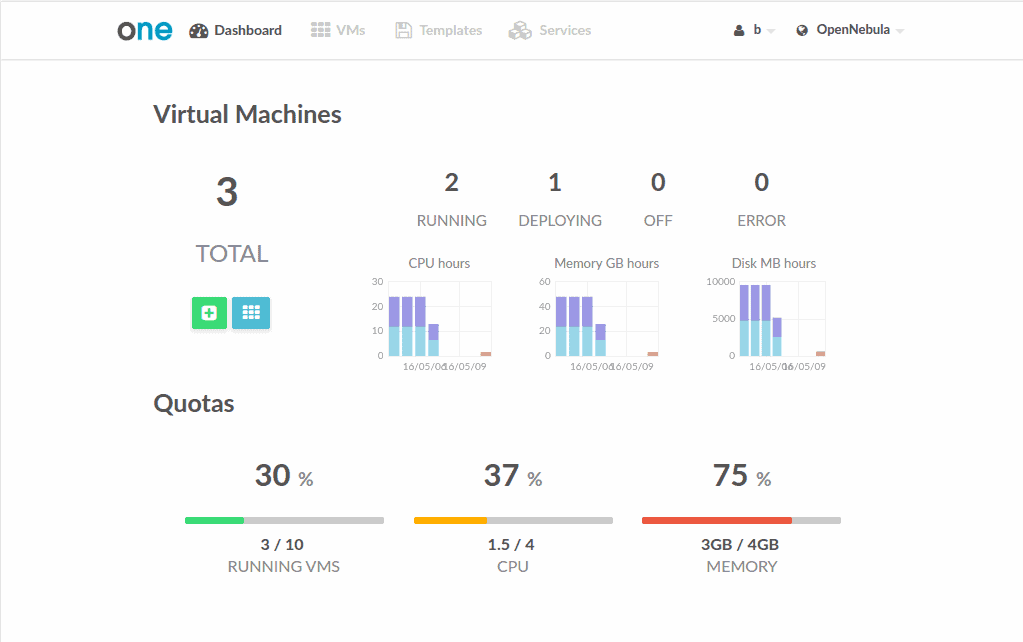The image size is (1023, 642).
Task: Click the globe icon beside OpenNebula
Action: (802, 31)
